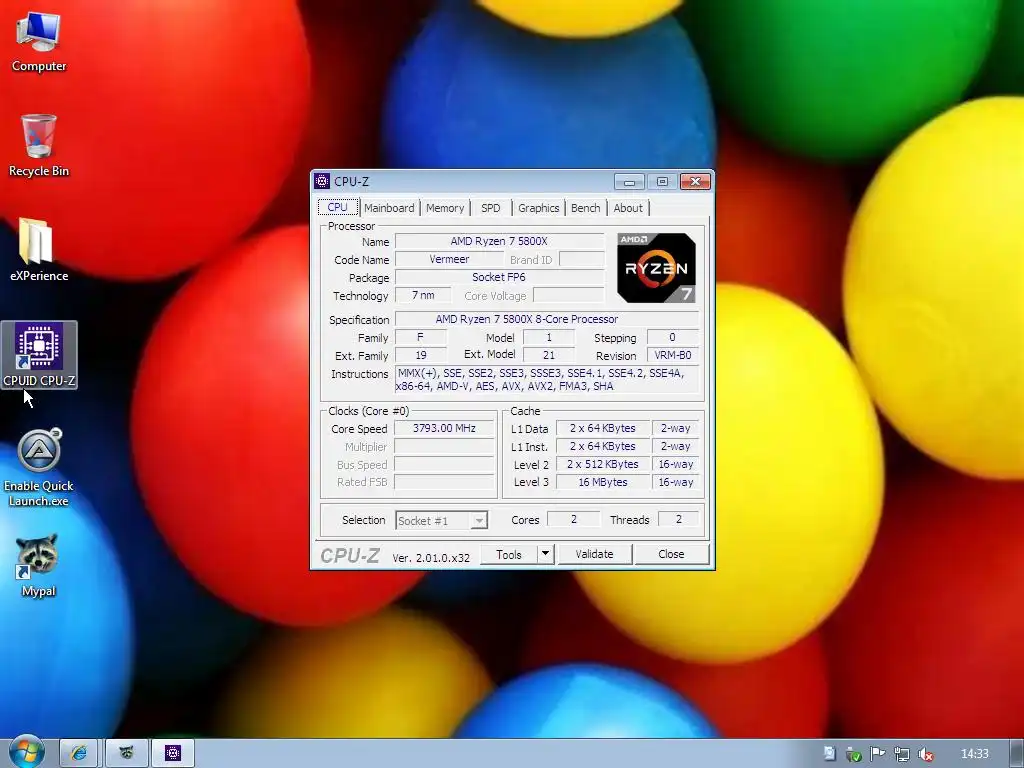
Task: Open the Windows Start orb
Action: click(x=26, y=752)
